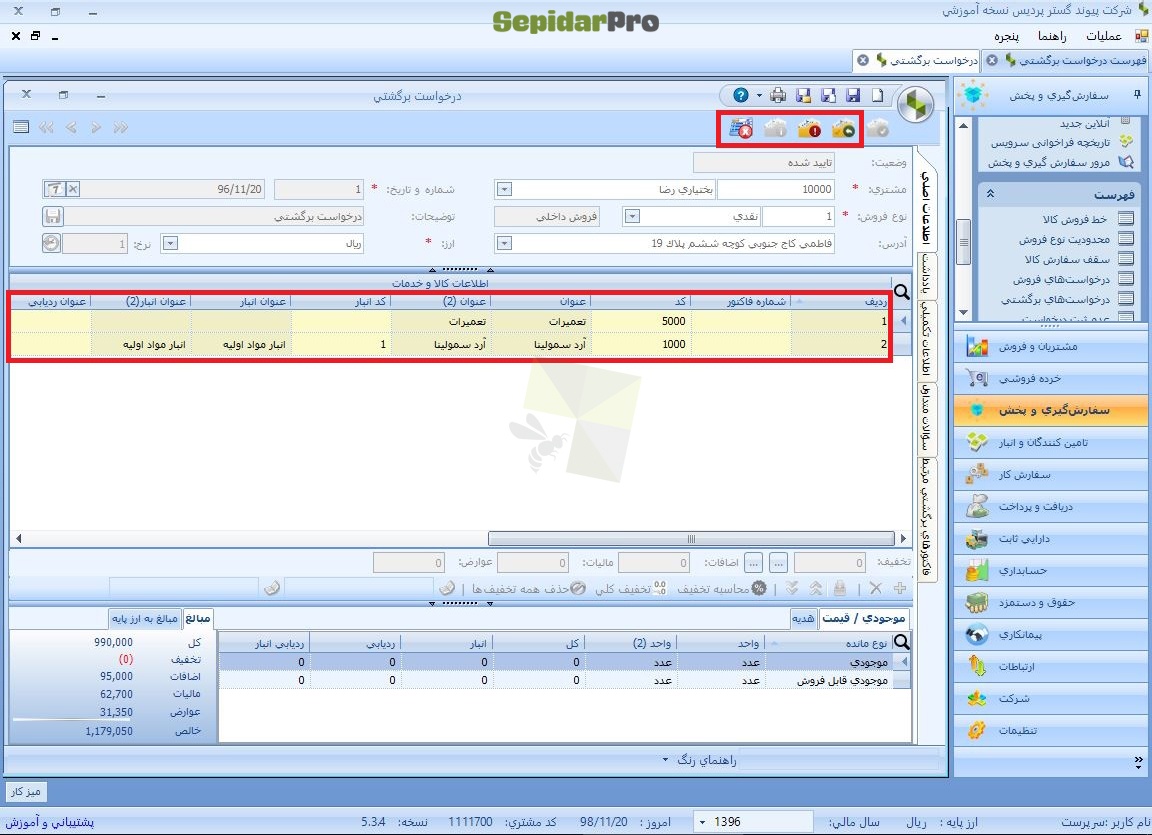Open the مشتریان و فروش module

[x=1051, y=346]
